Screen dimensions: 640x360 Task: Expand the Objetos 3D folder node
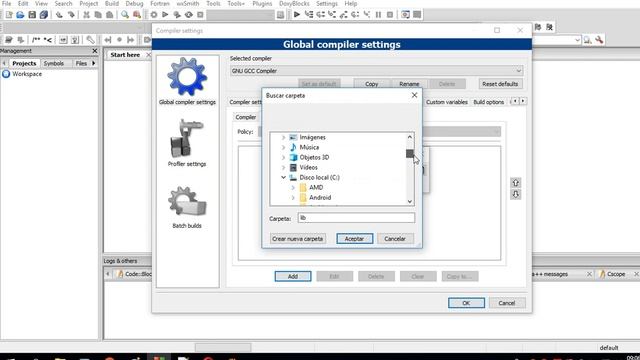click(x=283, y=158)
